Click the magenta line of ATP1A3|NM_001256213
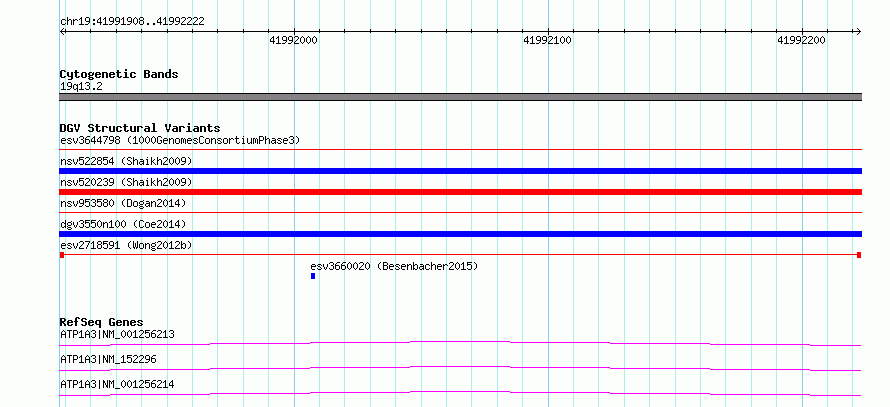 click(460, 343)
